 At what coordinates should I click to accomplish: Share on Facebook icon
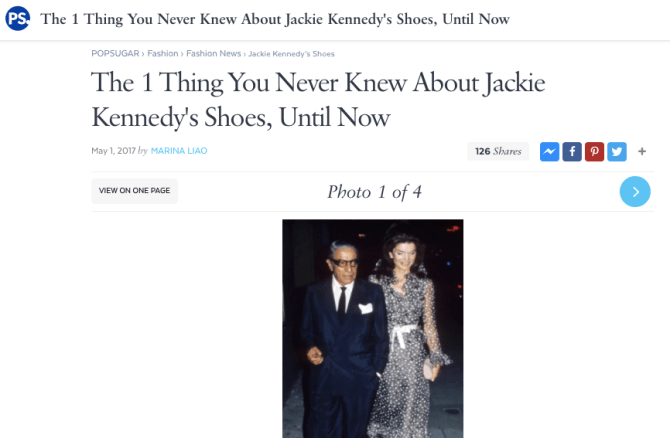coord(572,152)
